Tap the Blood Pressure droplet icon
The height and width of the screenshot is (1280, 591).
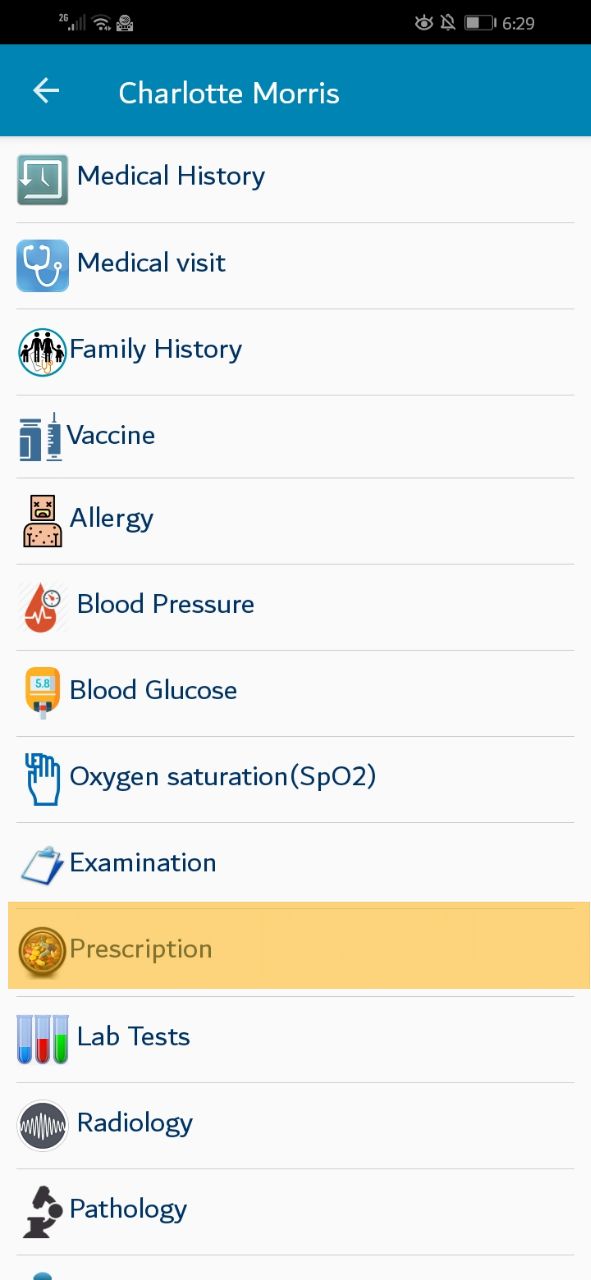pos(42,607)
